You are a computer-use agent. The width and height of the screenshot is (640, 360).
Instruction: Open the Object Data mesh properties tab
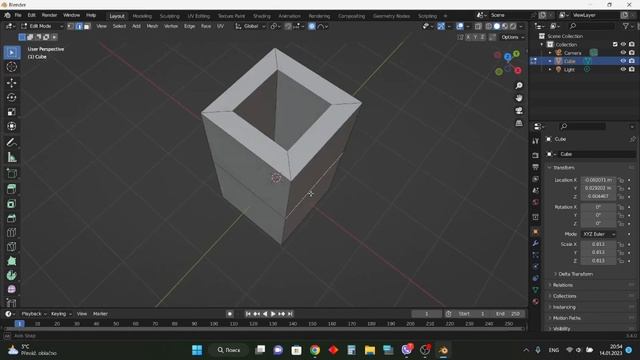536,290
